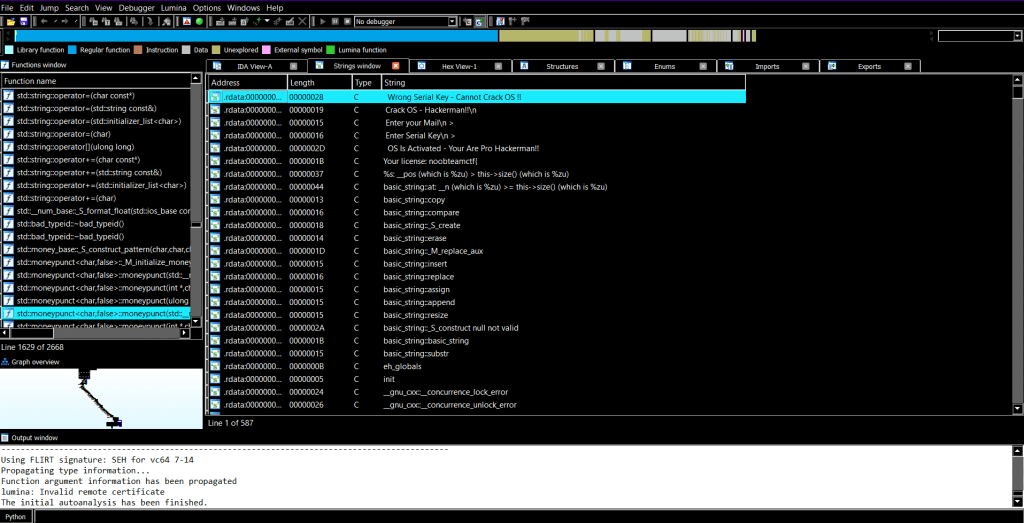Click the debugger Start process play icon
Viewport: 1024px width, 523px height.
point(323,21)
